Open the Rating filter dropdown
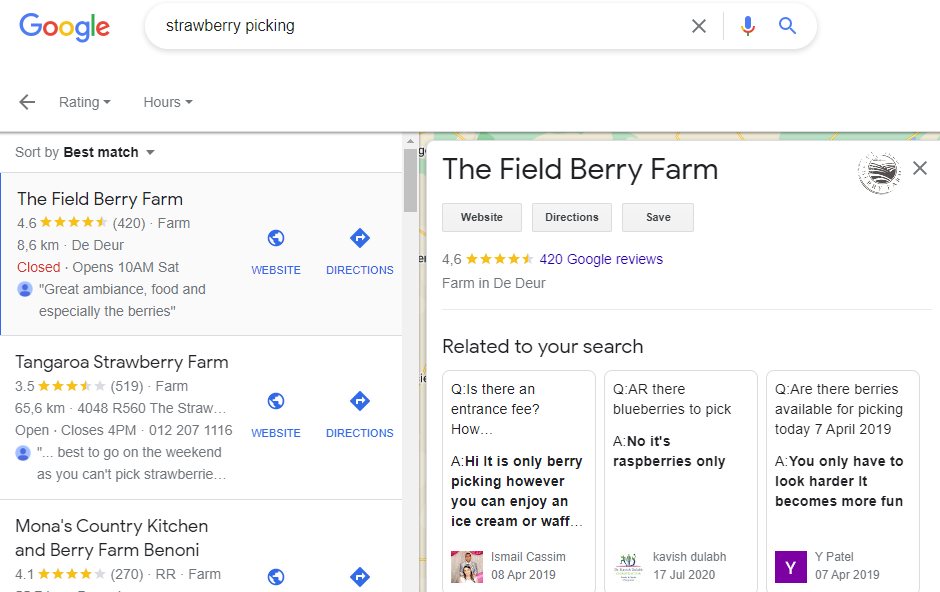This screenshot has height=592, width=940. tap(85, 101)
